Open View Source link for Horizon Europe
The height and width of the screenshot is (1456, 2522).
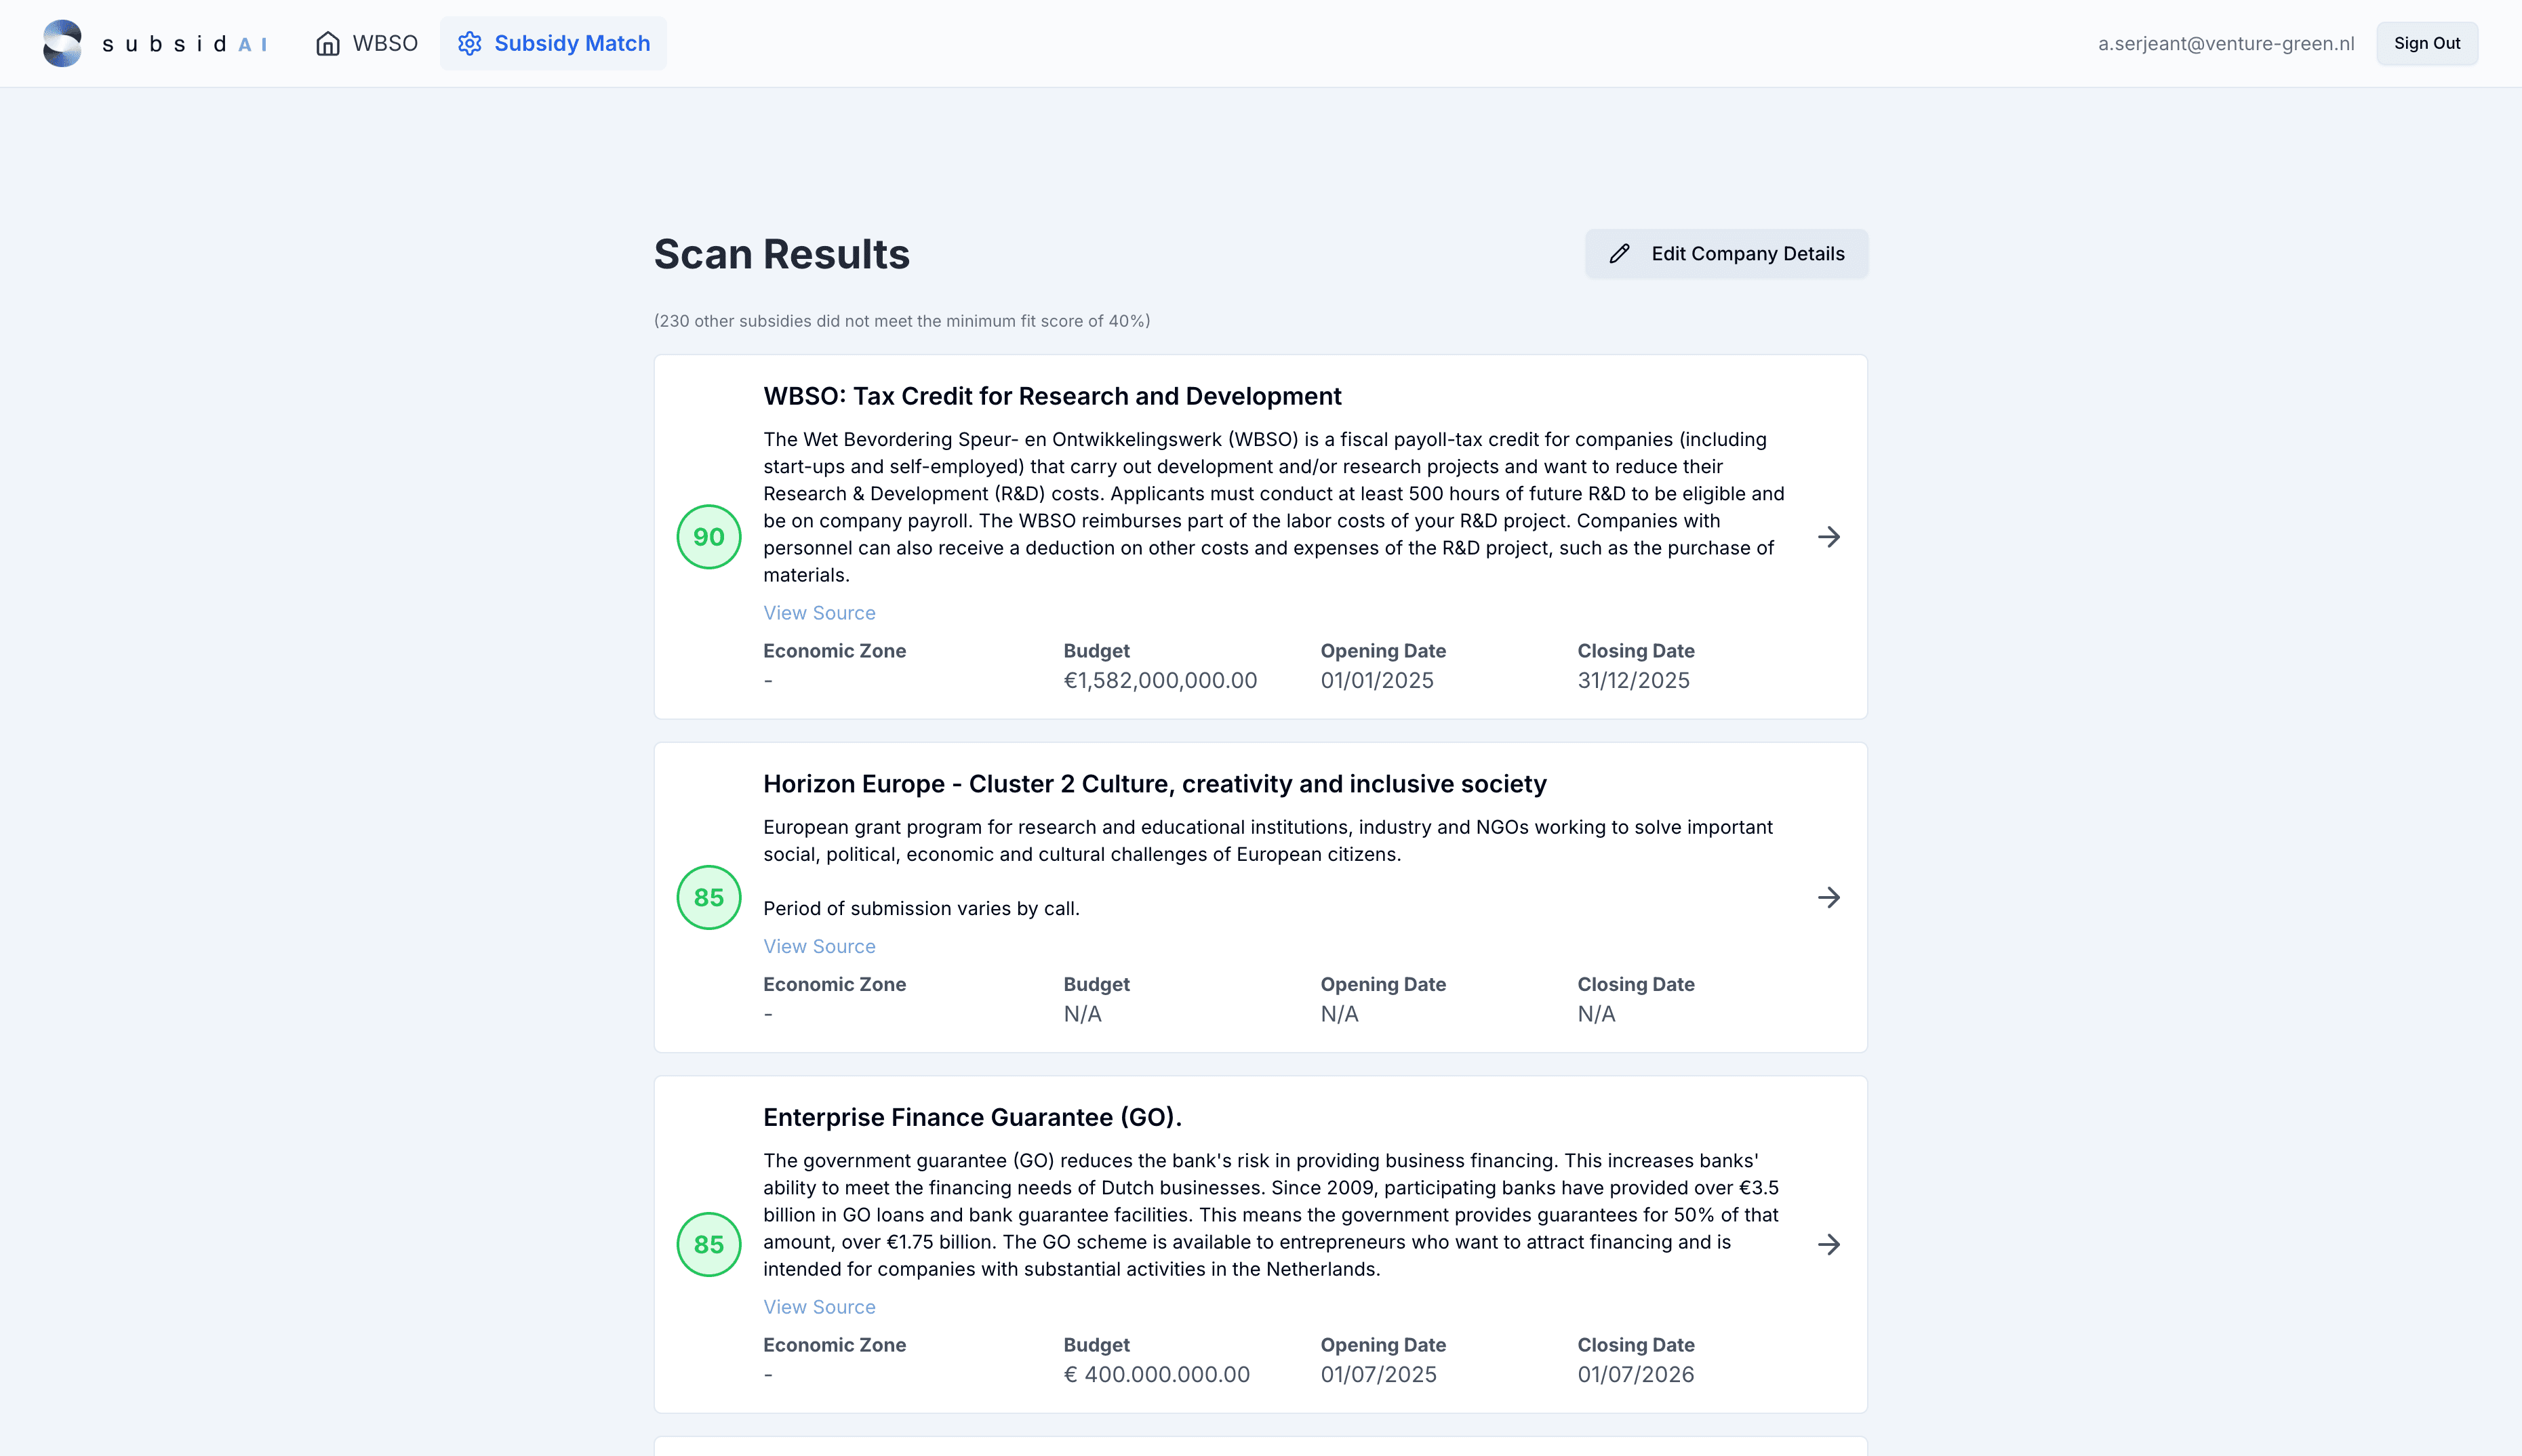819,946
